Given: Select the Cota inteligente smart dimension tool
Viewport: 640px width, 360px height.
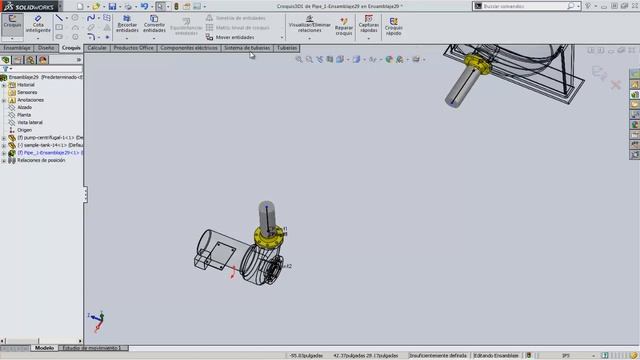Looking at the screenshot, I should [38, 24].
